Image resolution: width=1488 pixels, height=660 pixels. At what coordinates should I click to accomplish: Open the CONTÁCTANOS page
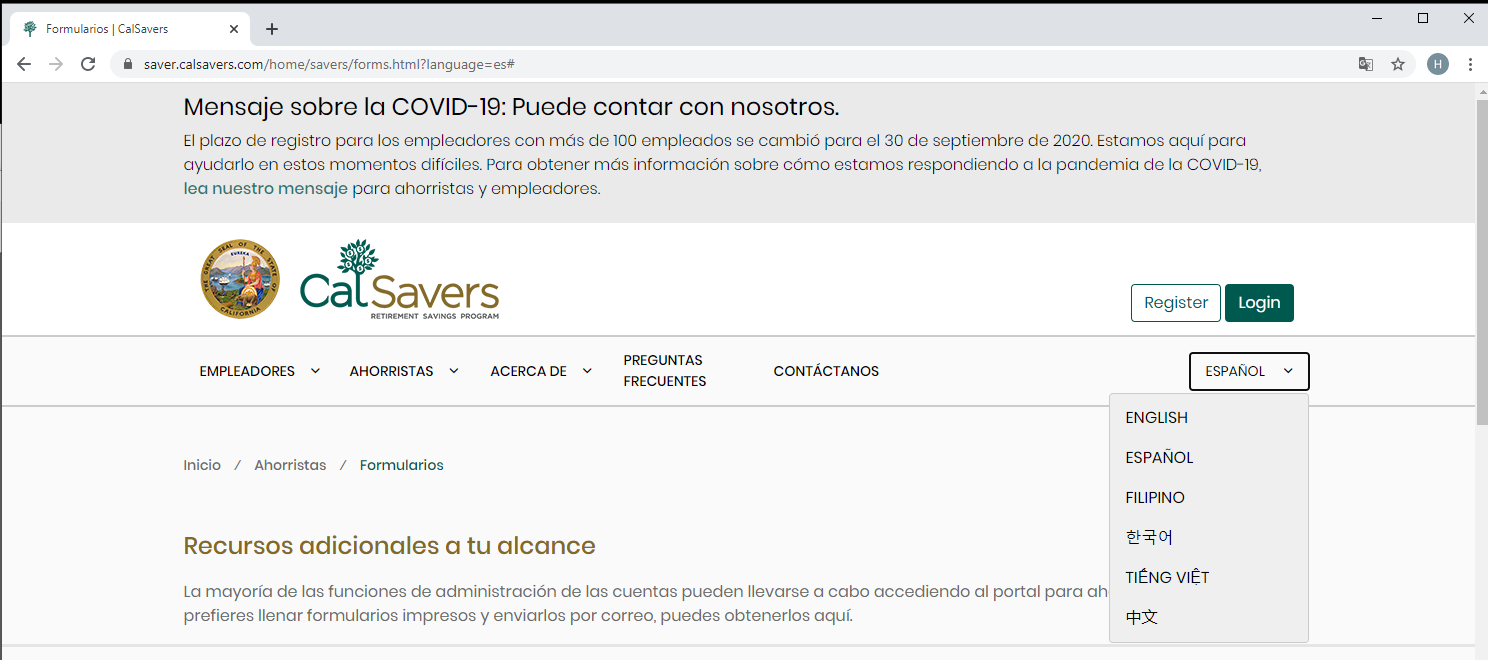coord(826,371)
